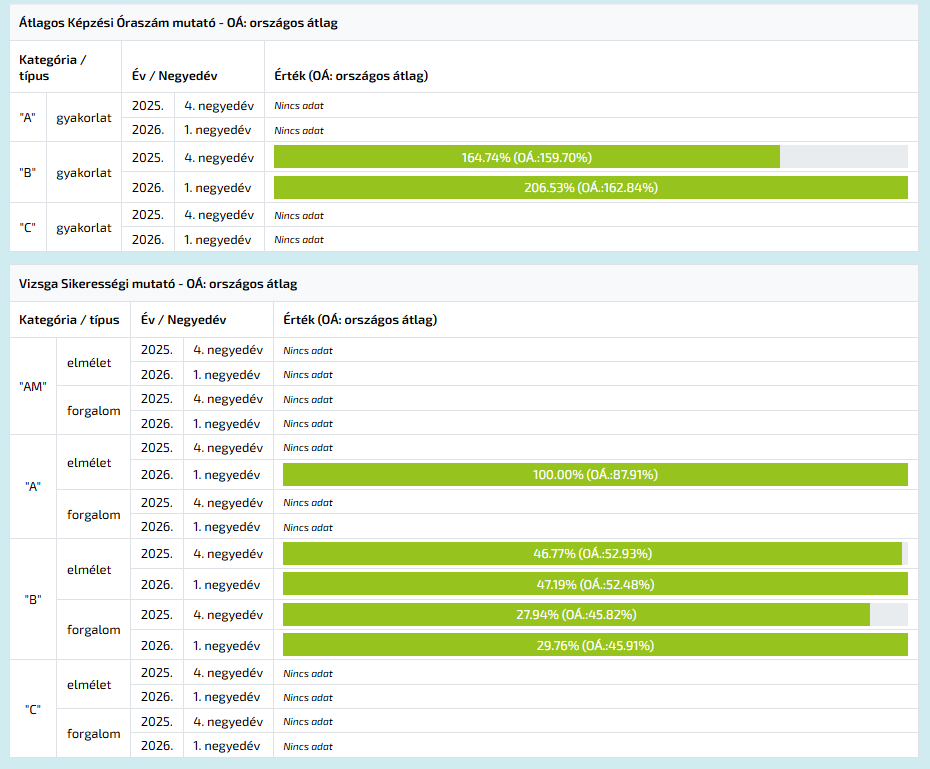Click the 164.74% training hours bar
Viewport: 930px width, 769px height.
[526, 157]
